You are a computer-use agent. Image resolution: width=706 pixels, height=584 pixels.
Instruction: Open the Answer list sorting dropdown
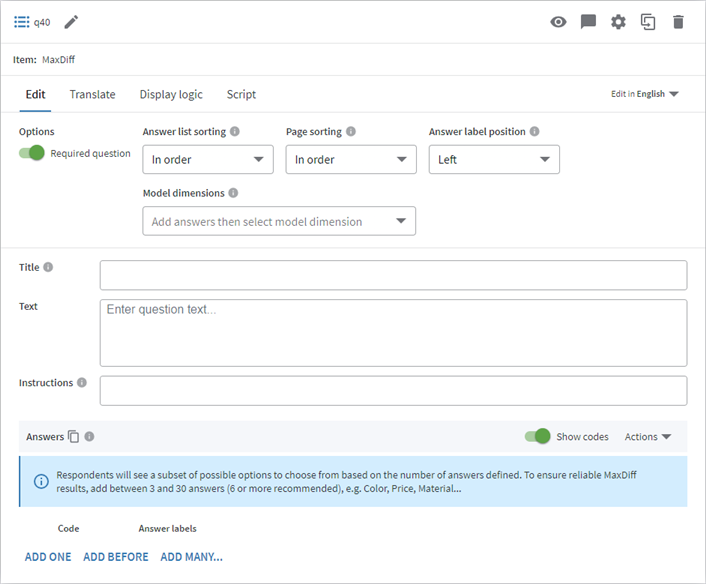coord(208,159)
